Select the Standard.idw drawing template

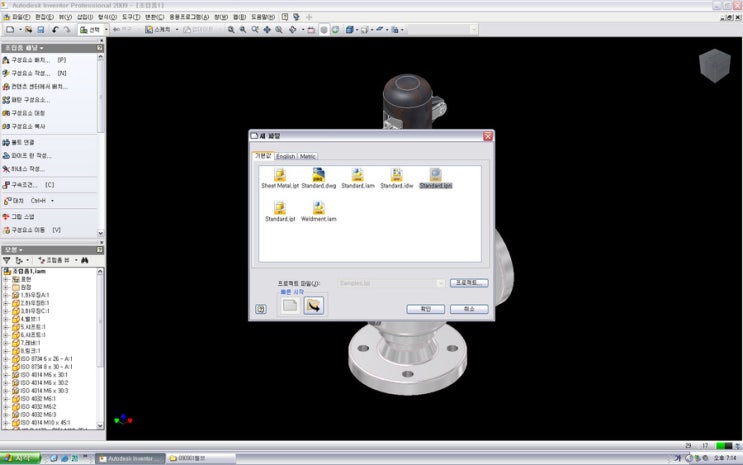click(x=397, y=179)
